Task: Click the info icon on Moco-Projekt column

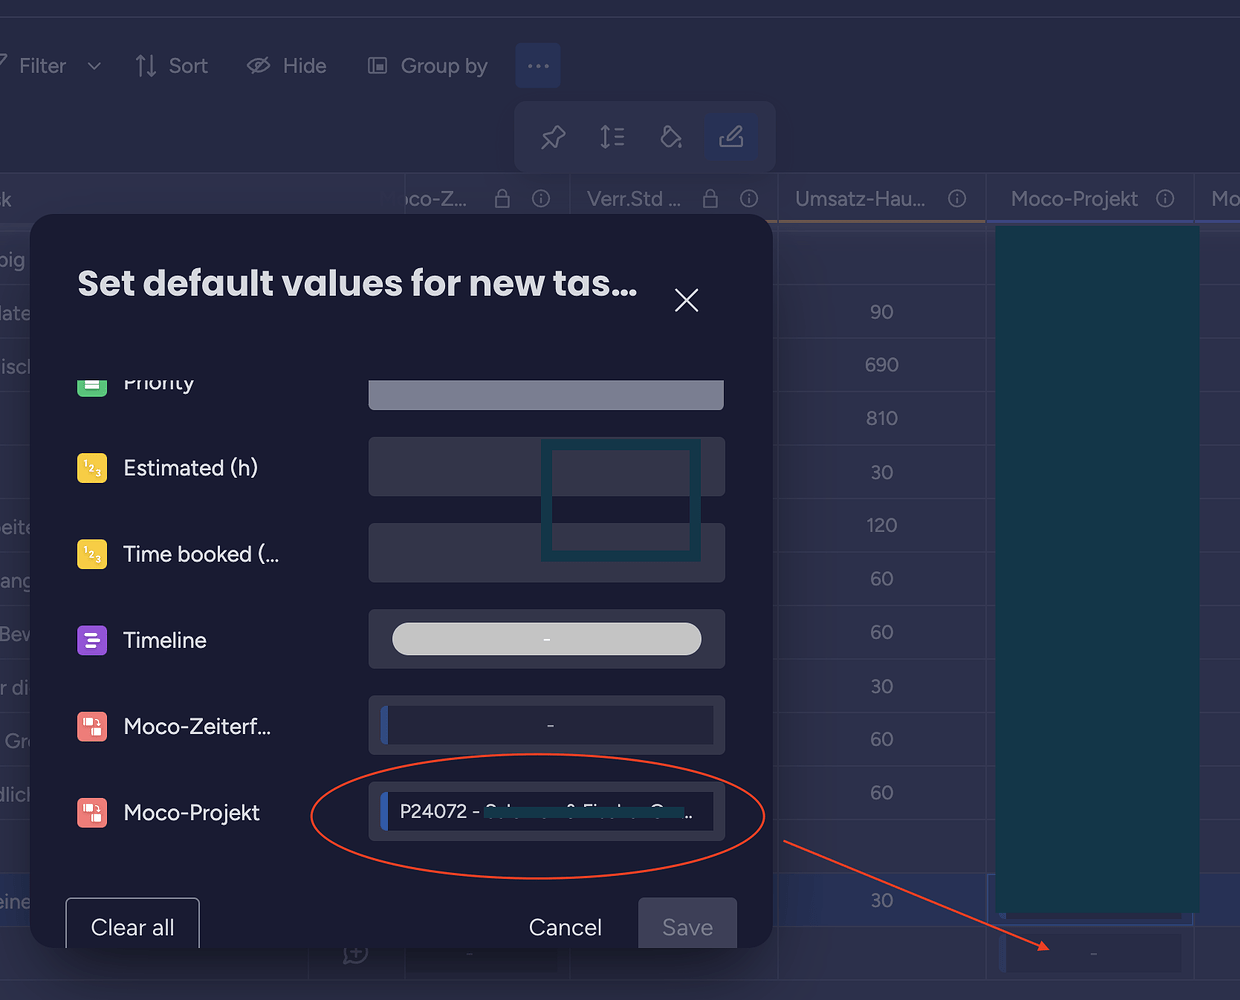Action: coord(1165,198)
